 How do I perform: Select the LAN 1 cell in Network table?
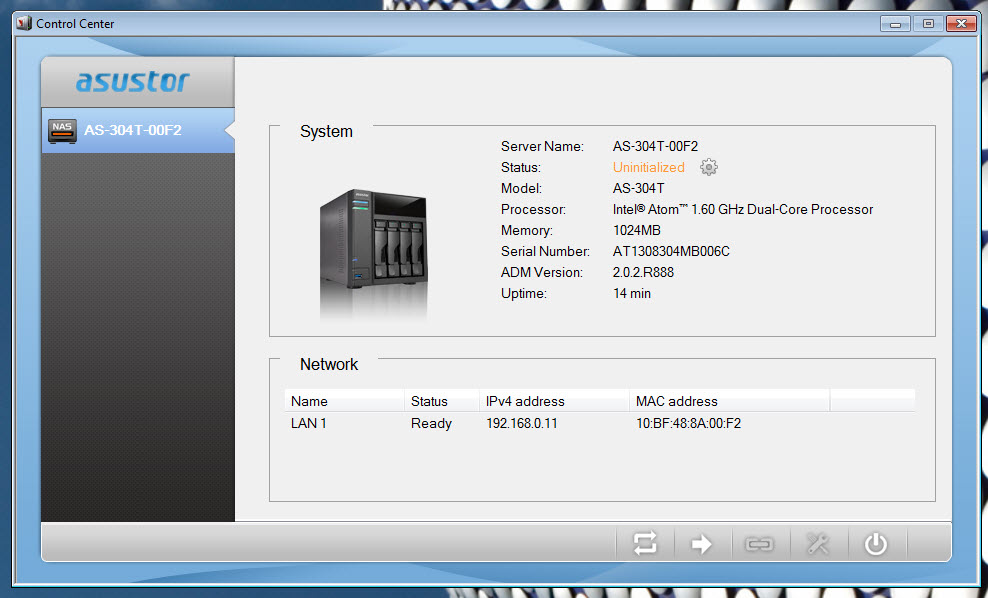coord(308,423)
